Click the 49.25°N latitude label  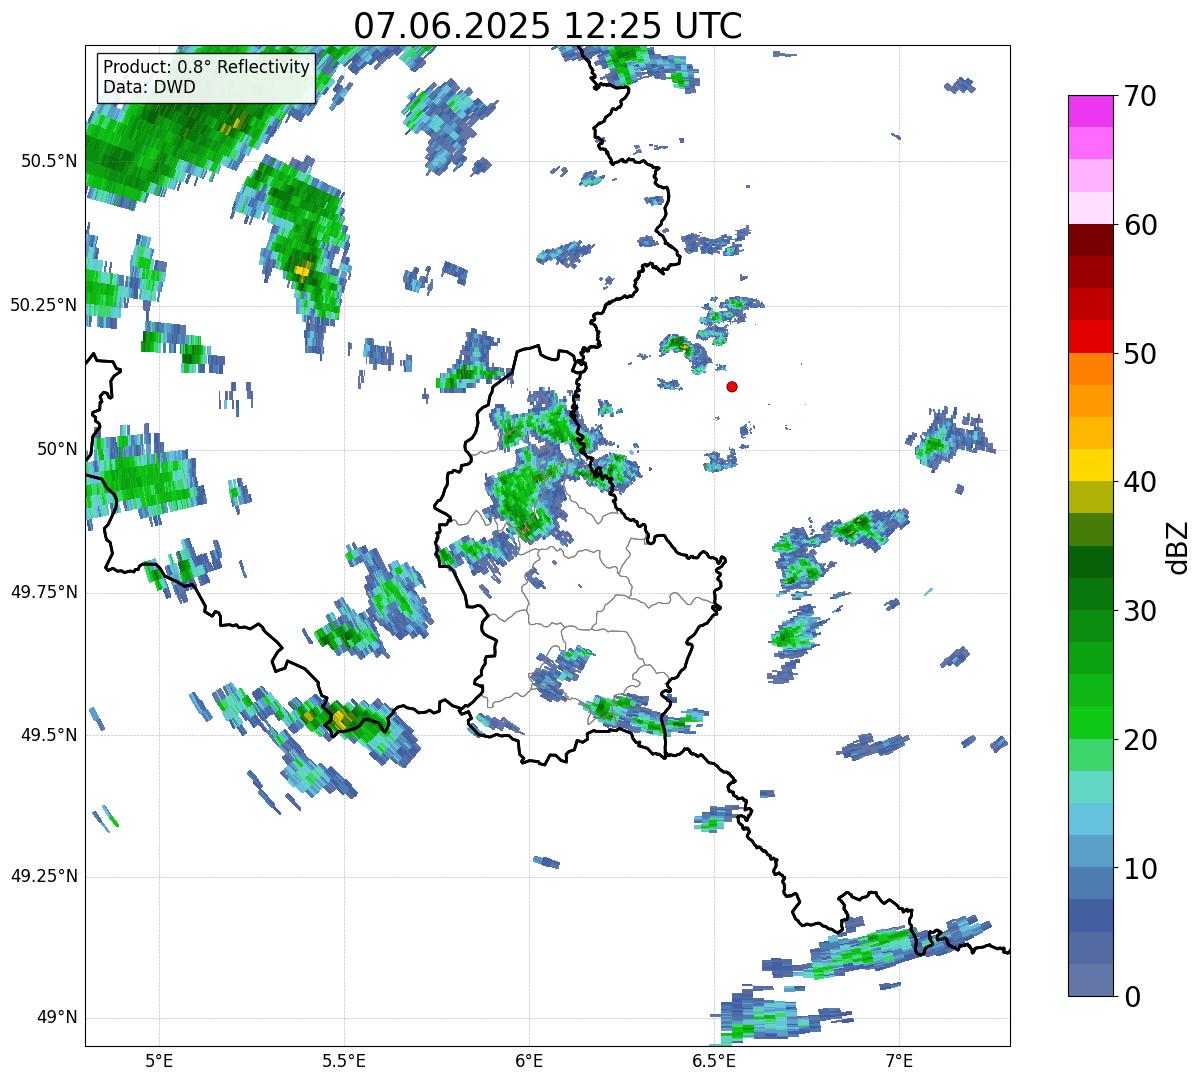[44, 877]
